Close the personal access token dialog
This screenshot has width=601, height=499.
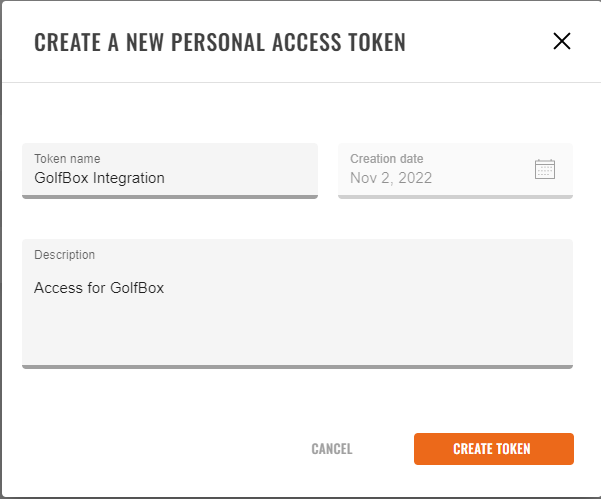(x=561, y=41)
